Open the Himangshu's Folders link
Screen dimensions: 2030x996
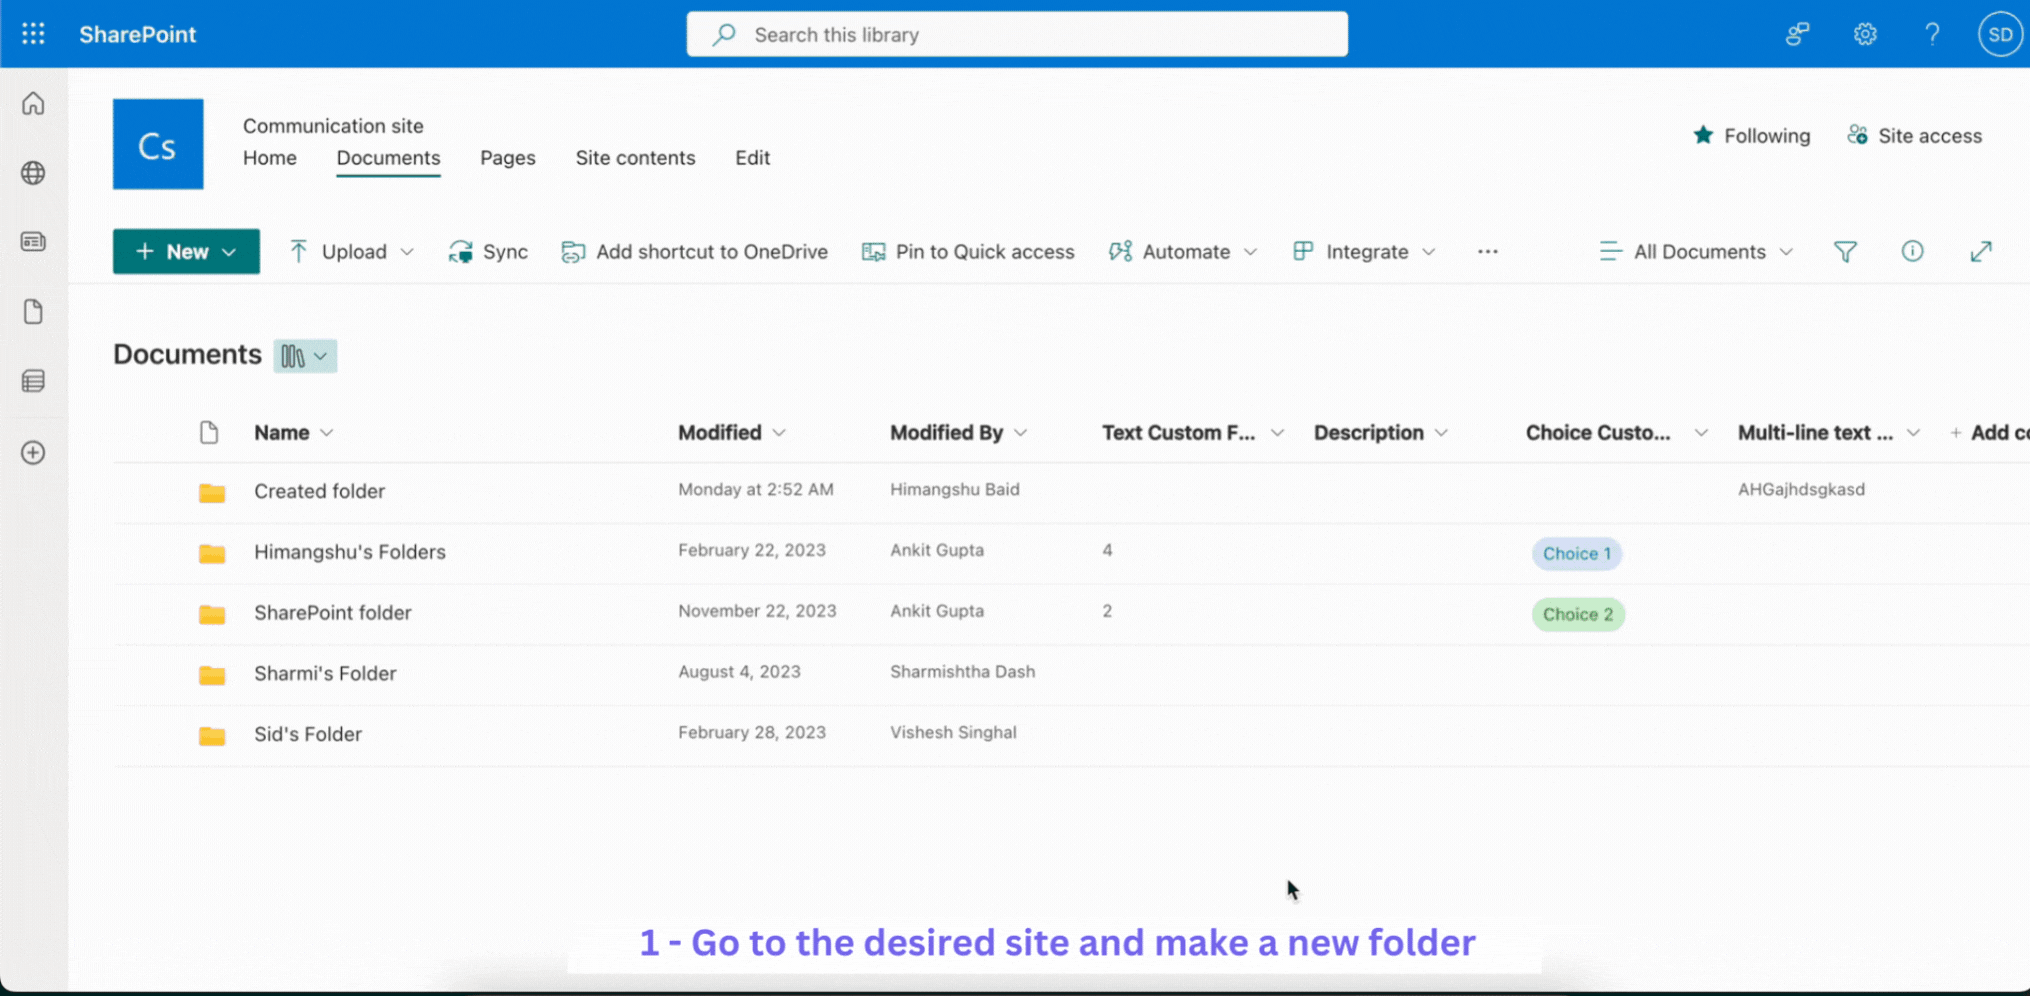(x=350, y=552)
